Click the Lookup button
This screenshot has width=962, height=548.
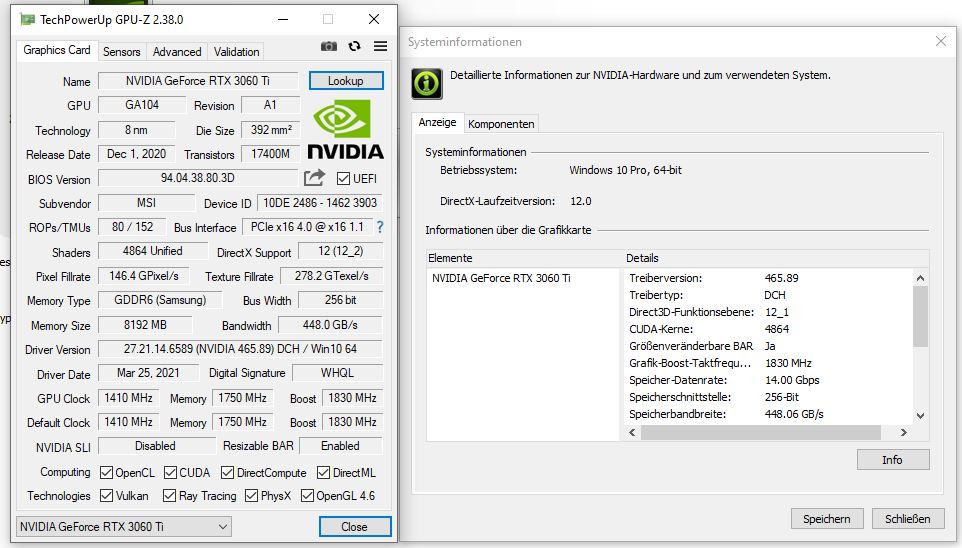pyautogui.click(x=346, y=80)
